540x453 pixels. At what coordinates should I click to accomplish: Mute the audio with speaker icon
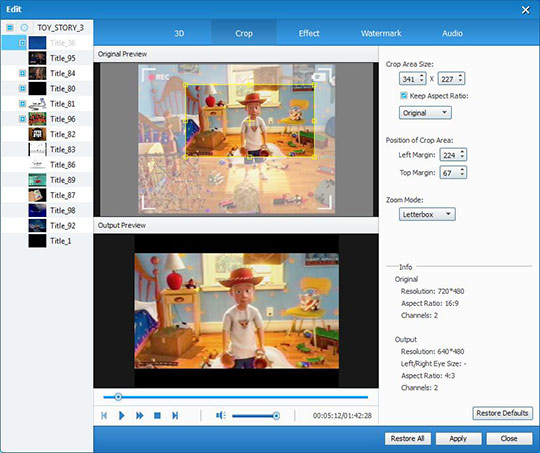coord(220,415)
